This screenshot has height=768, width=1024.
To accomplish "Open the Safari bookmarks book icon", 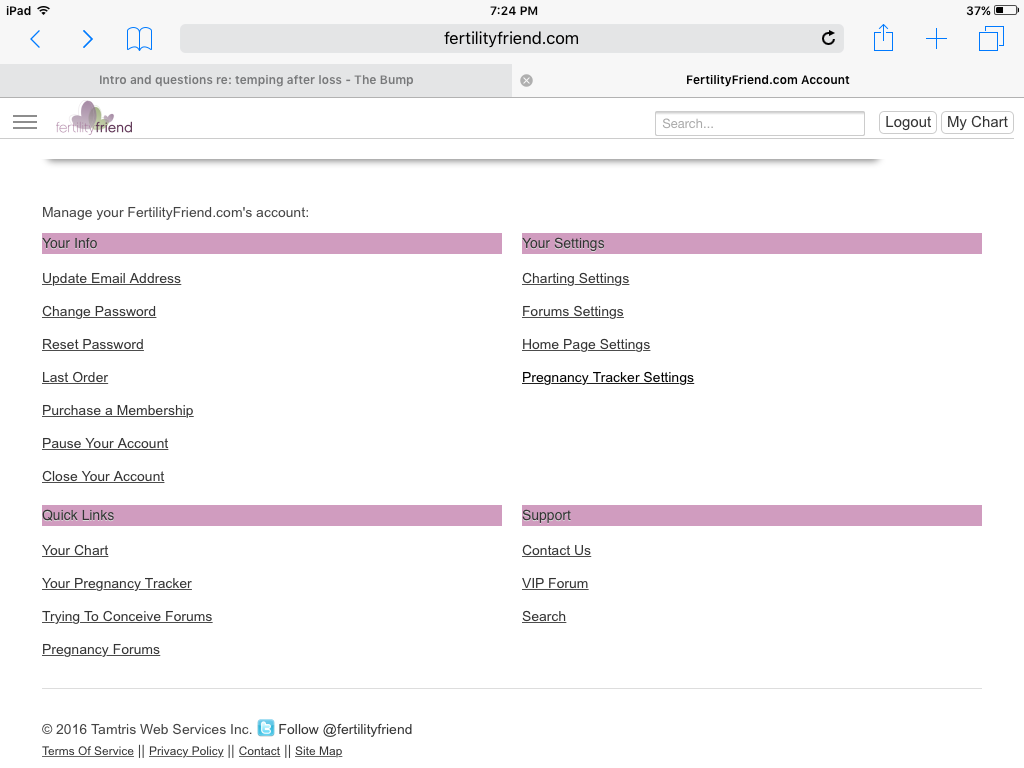I will point(139,39).
